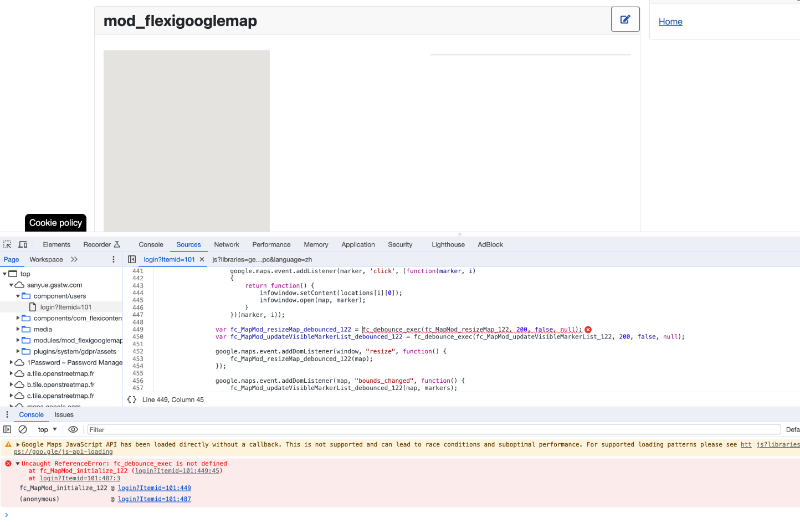Expand the Google Maps warning message
Image resolution: width=800 pixels, height=526 pixels.
[18, 444]
